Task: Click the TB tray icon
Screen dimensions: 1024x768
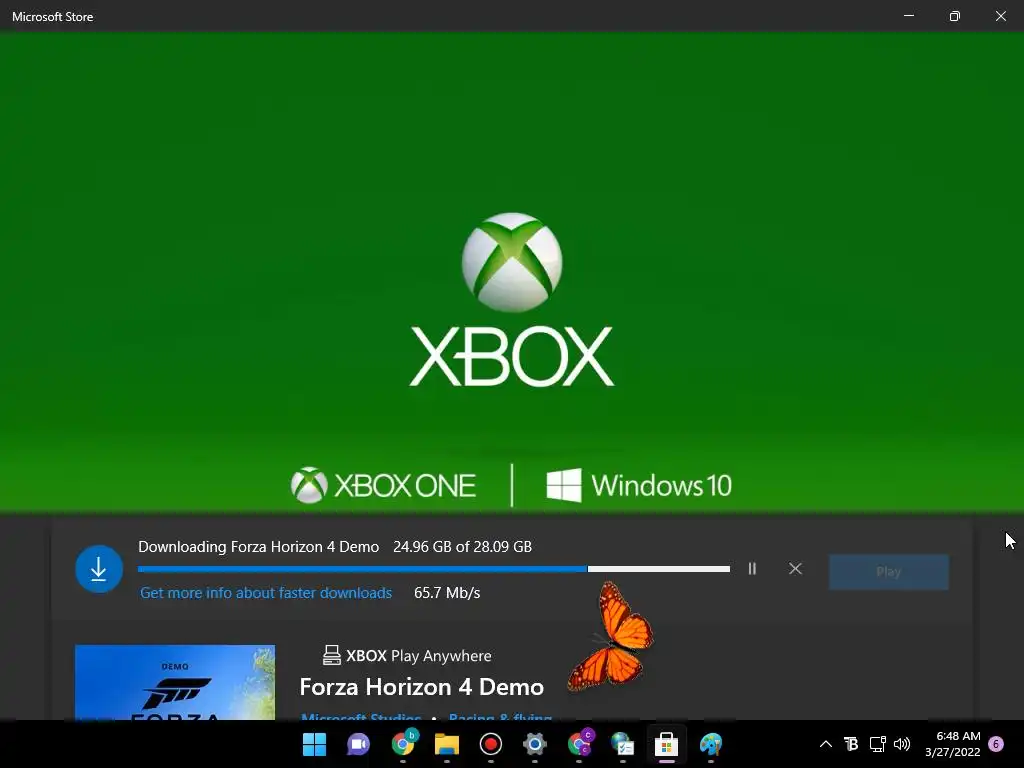Action: coord(851,744)
